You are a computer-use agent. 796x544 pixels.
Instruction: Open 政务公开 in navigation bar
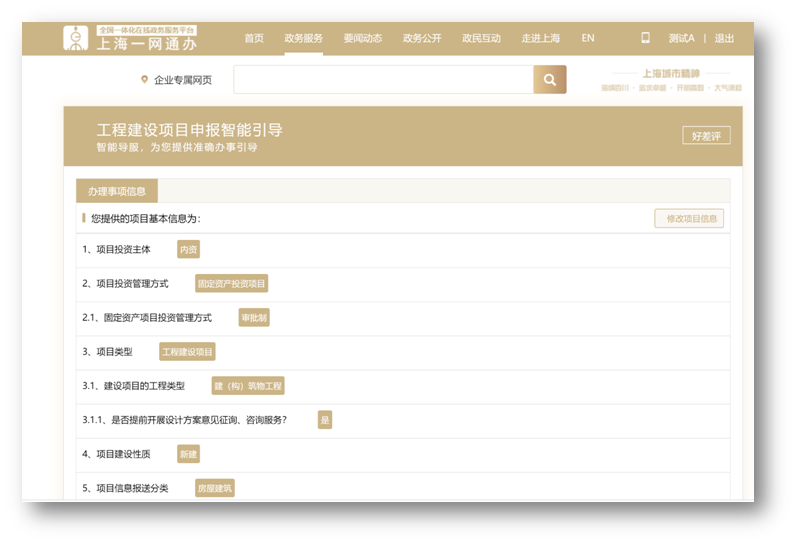pyautogui.click(x=422, y=38)
